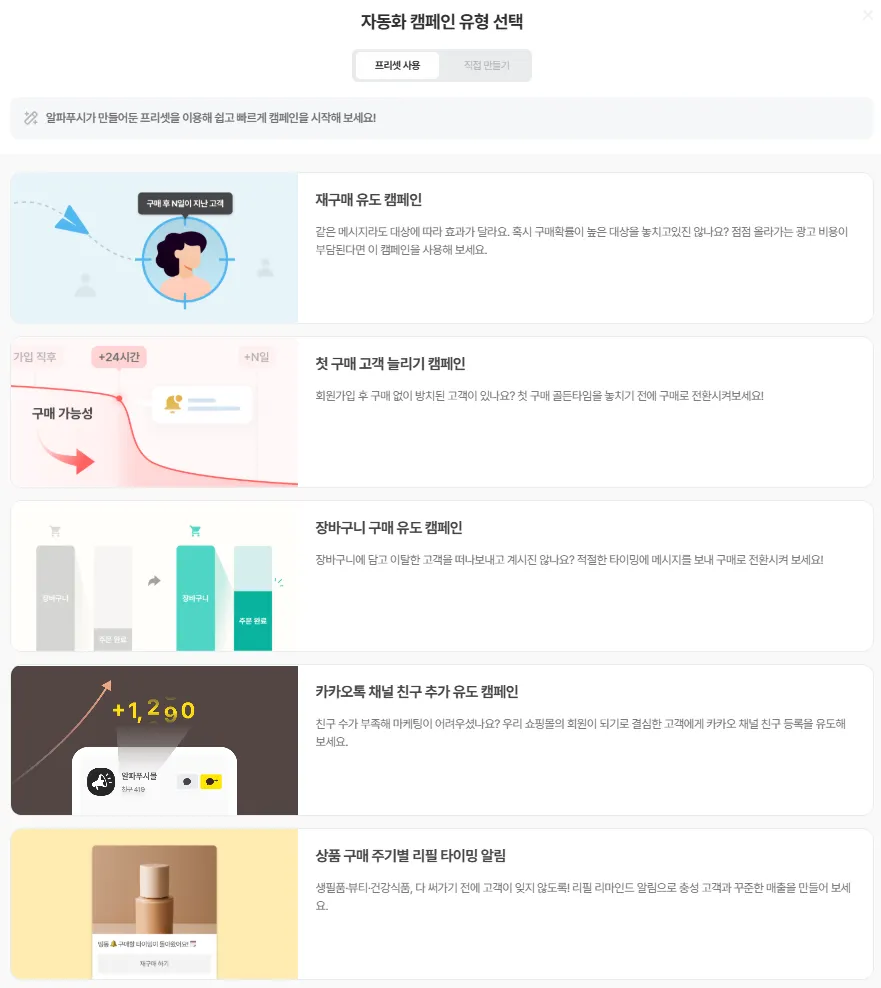
Task: Click the megaphone channel profile icon
Action: [101, 782]
